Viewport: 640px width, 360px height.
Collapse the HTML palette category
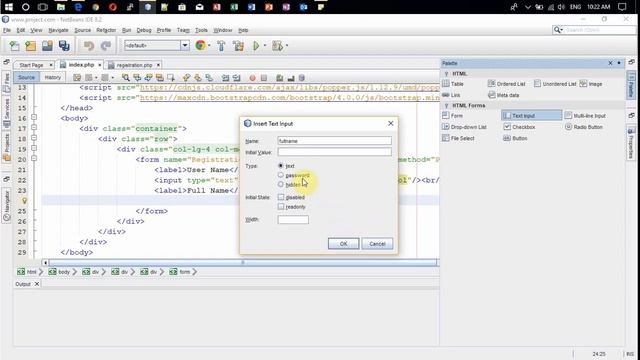pyautogui.click(x=446, y=74)
